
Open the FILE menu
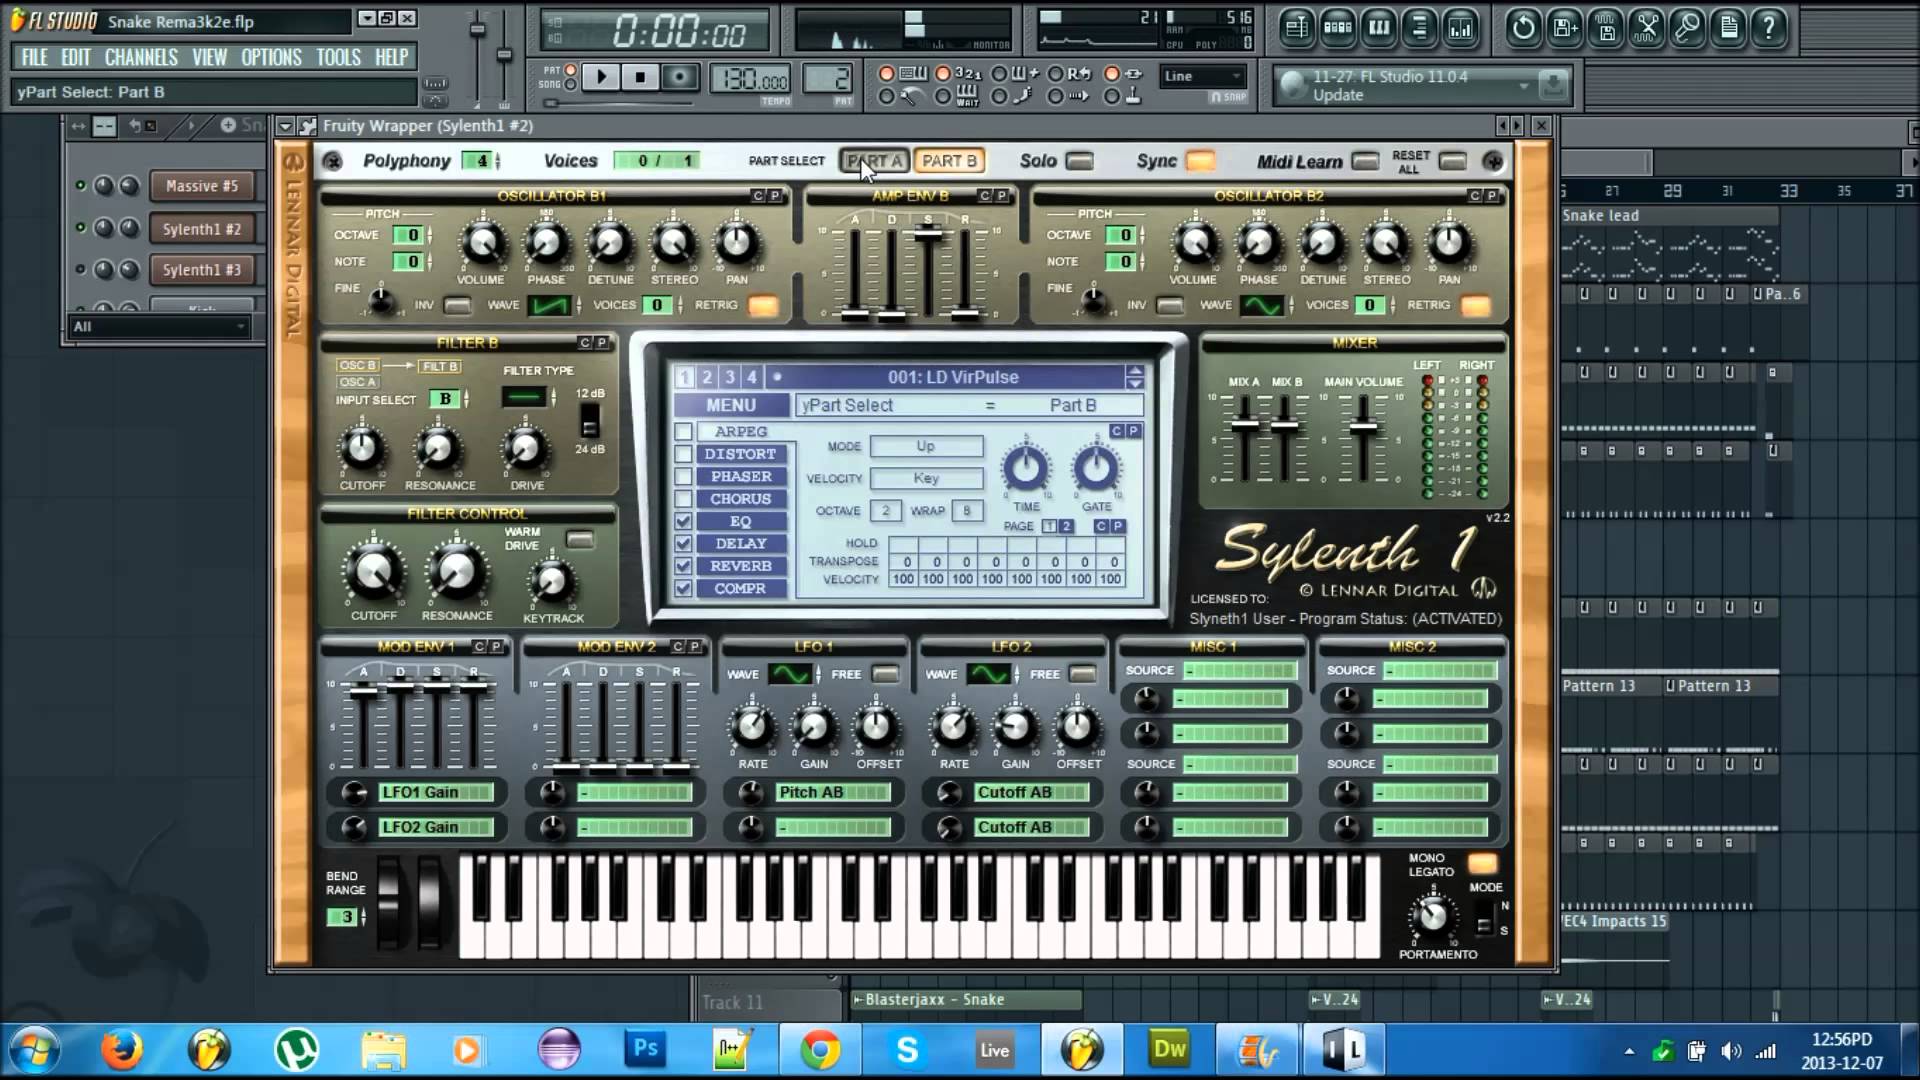[35, 57]
